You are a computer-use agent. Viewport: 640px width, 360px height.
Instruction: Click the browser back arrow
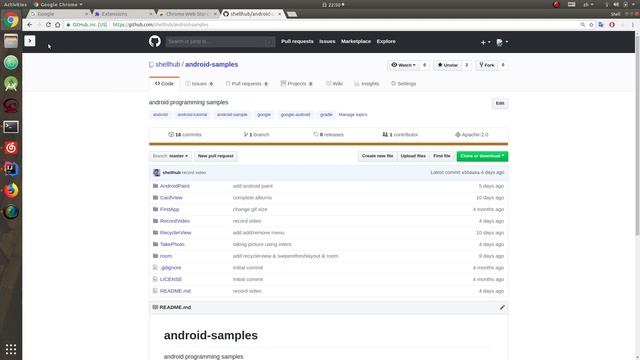coord(29,24)
